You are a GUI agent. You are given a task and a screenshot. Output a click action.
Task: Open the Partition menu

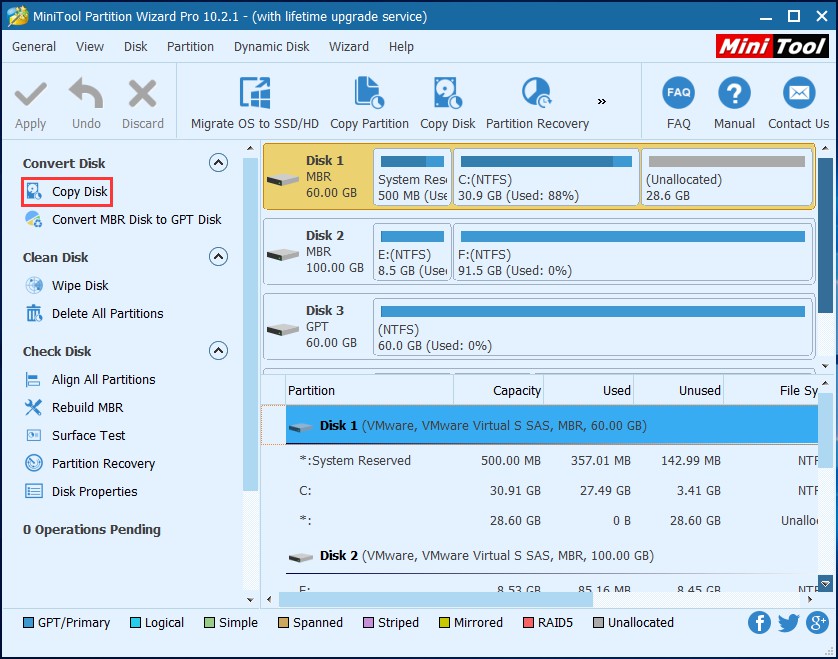pyautogui.click(x=190, y=46)
